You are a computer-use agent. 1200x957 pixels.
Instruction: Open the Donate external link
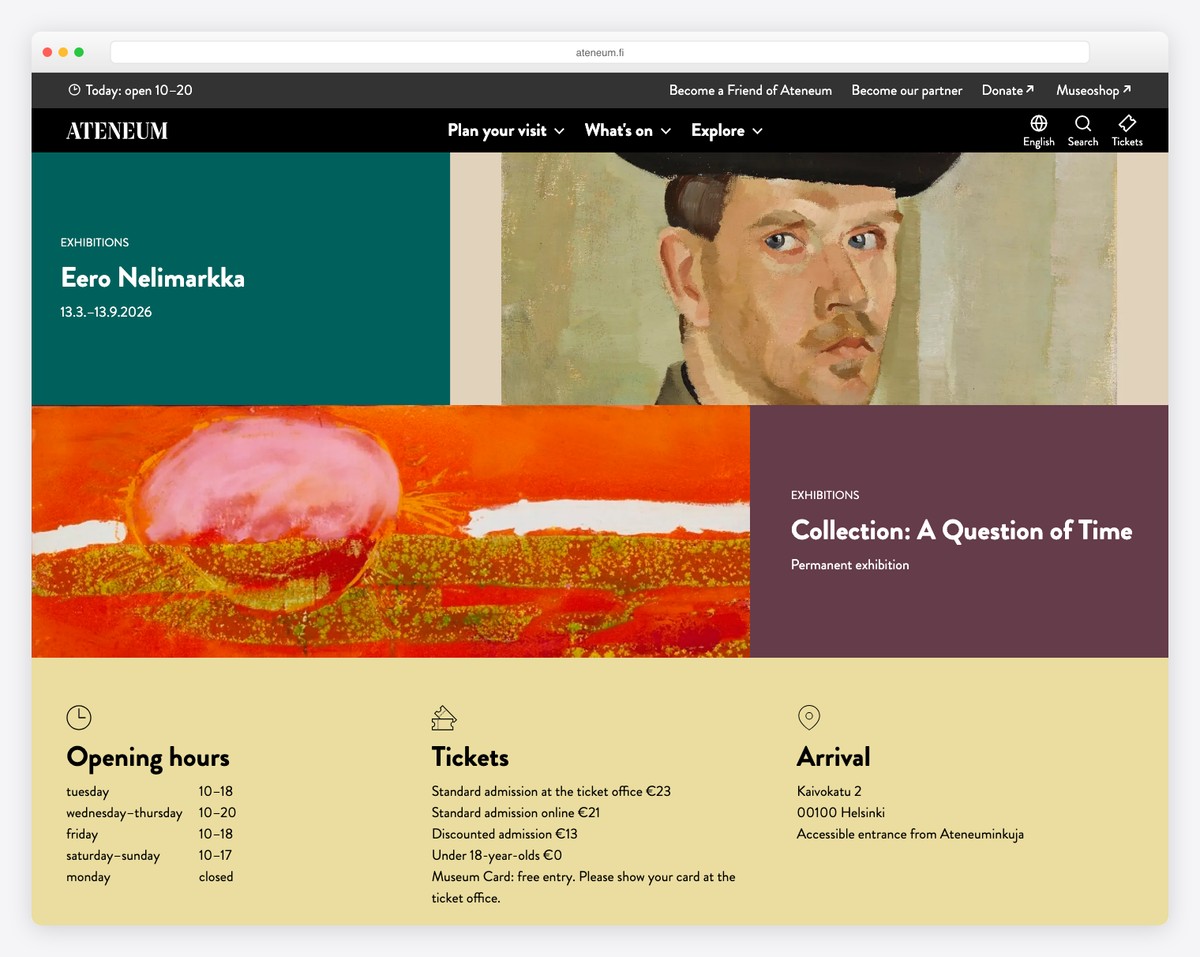1007,90
